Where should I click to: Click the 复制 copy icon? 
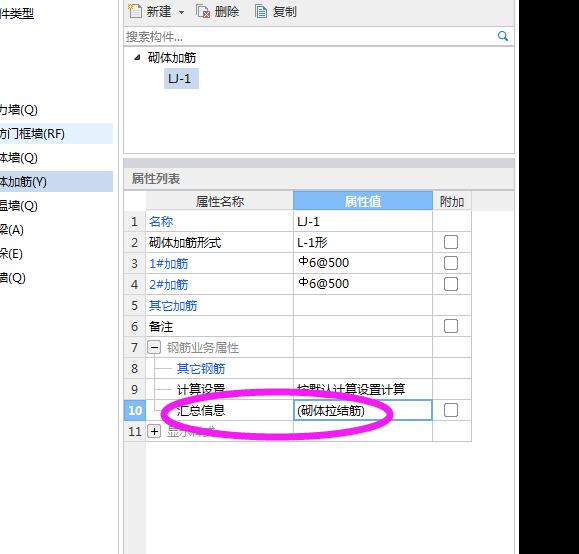tap(261, 11)
